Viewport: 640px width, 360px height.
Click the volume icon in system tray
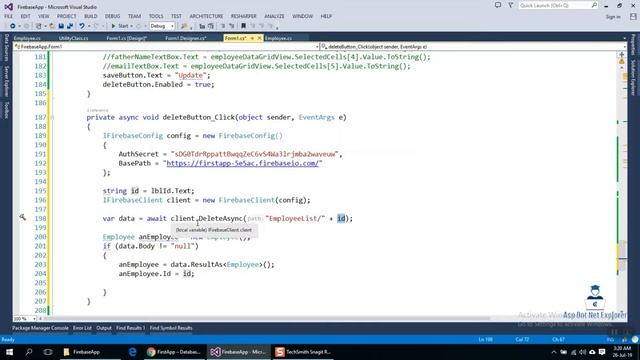pos(582,352)
